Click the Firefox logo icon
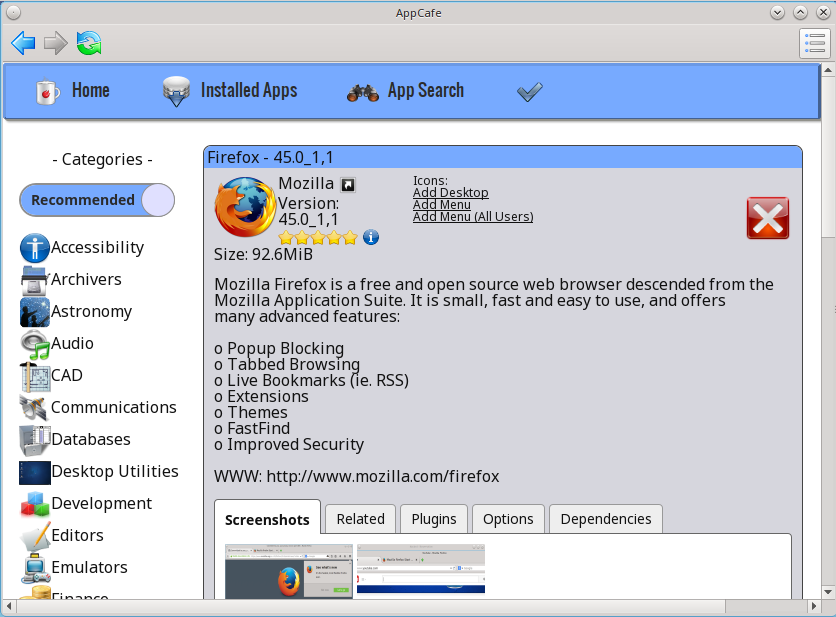 [x=245, y=207]
